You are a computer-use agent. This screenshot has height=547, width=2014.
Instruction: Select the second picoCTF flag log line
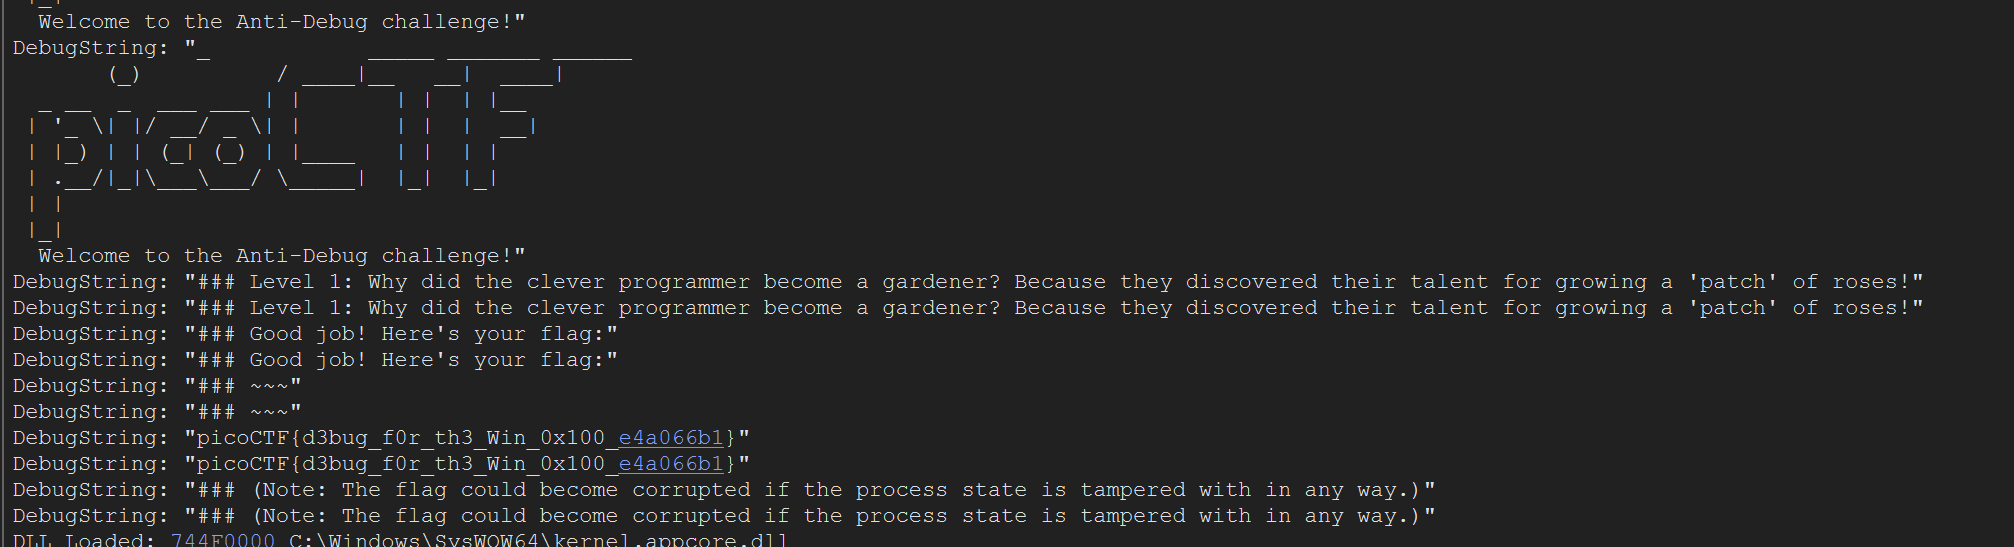(381, 464)
